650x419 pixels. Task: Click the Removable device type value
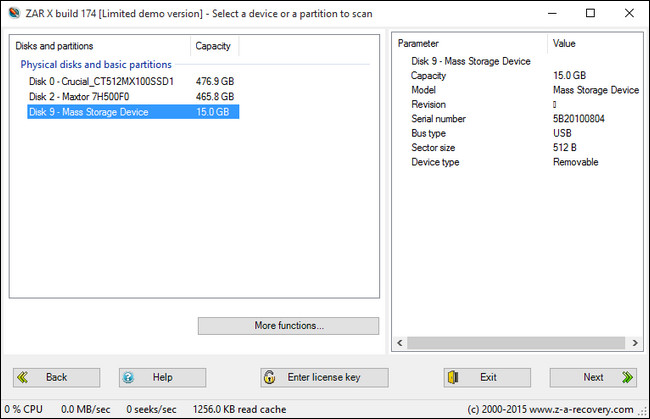(575, 162)
